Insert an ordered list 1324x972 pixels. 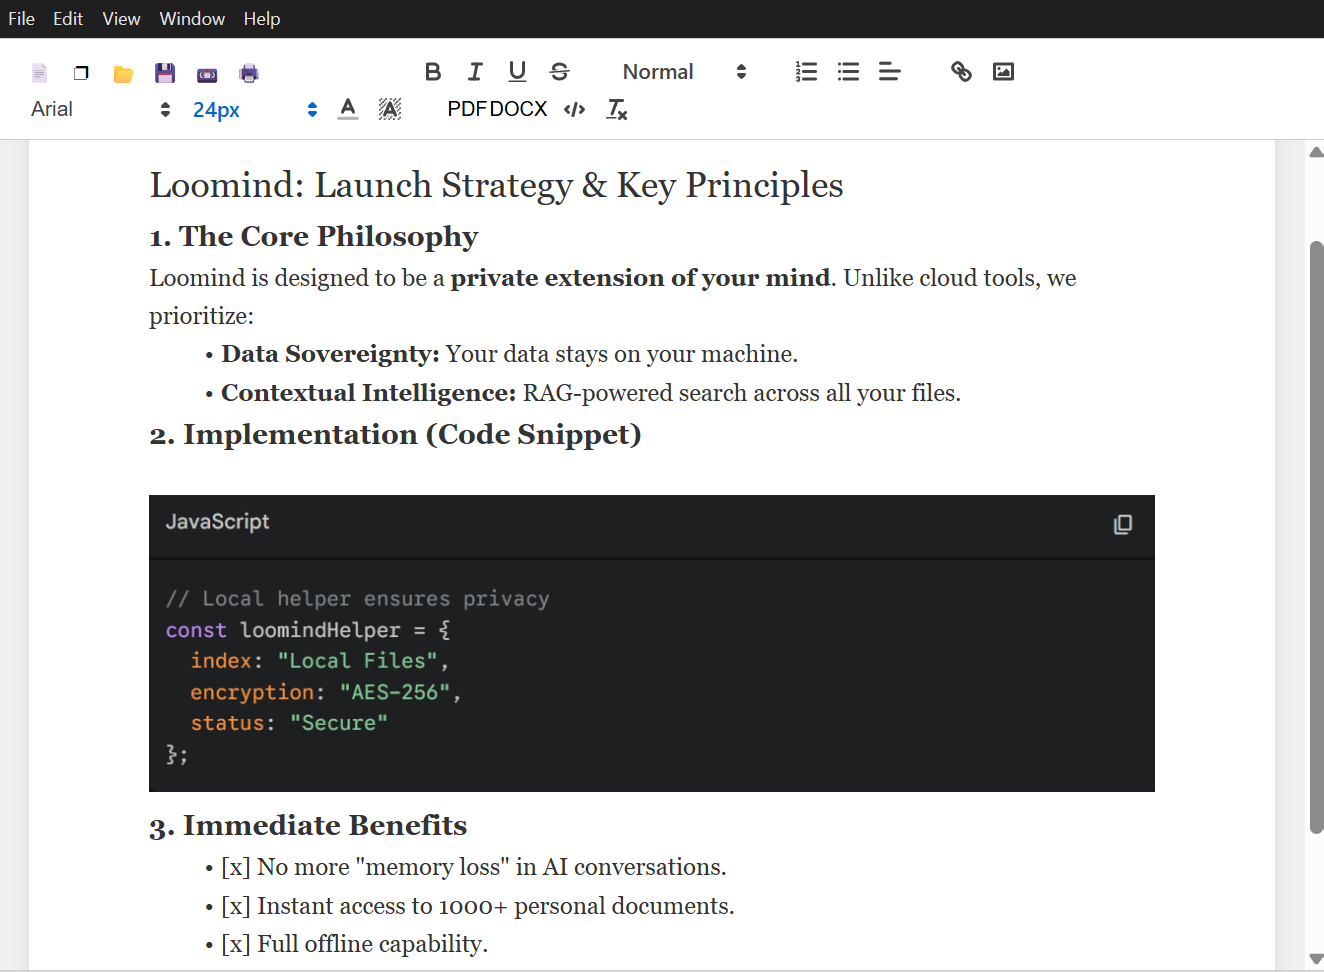point(806,71)
